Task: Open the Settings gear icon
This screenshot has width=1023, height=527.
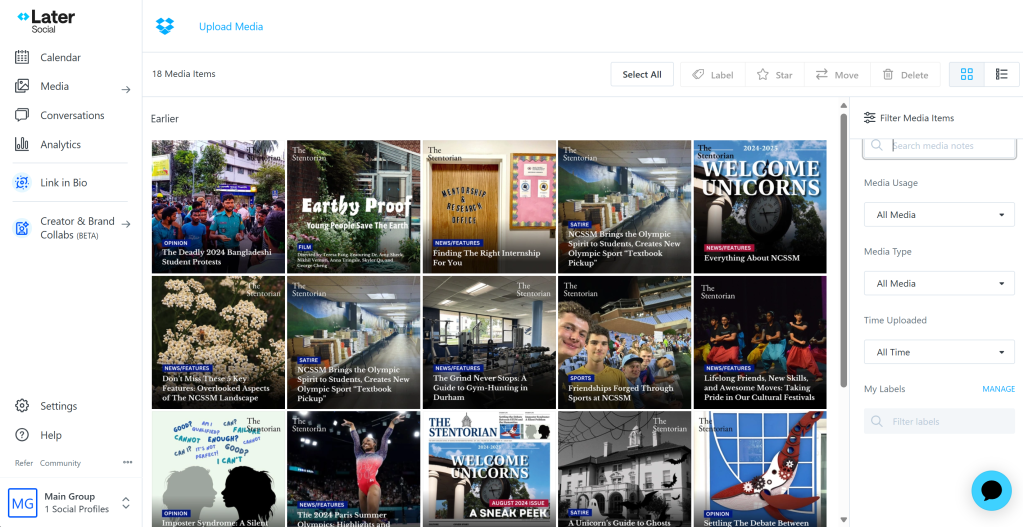Action: (22, 406)
